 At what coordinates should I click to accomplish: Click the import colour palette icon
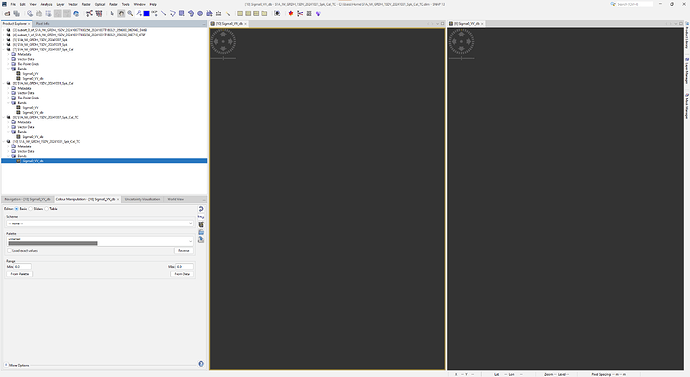tap(201, 232)
